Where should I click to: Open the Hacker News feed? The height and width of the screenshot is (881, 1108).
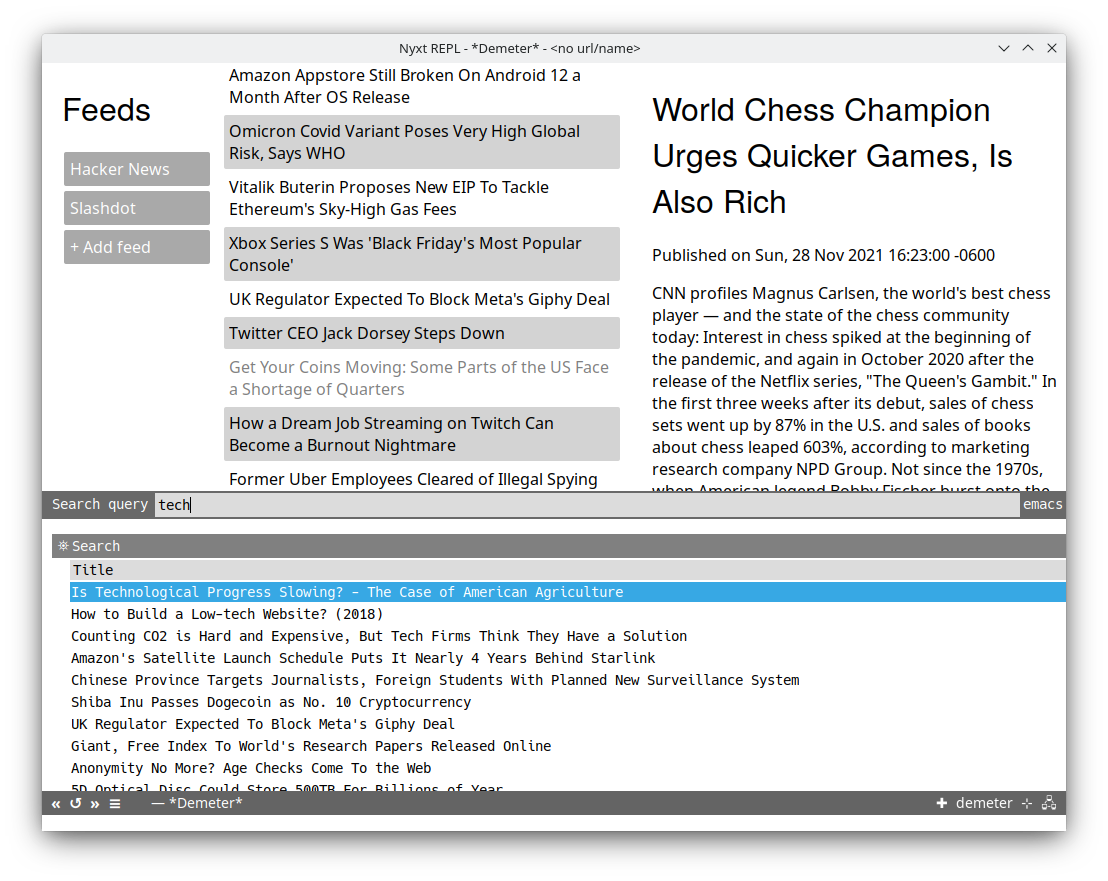tap(137, 169)
